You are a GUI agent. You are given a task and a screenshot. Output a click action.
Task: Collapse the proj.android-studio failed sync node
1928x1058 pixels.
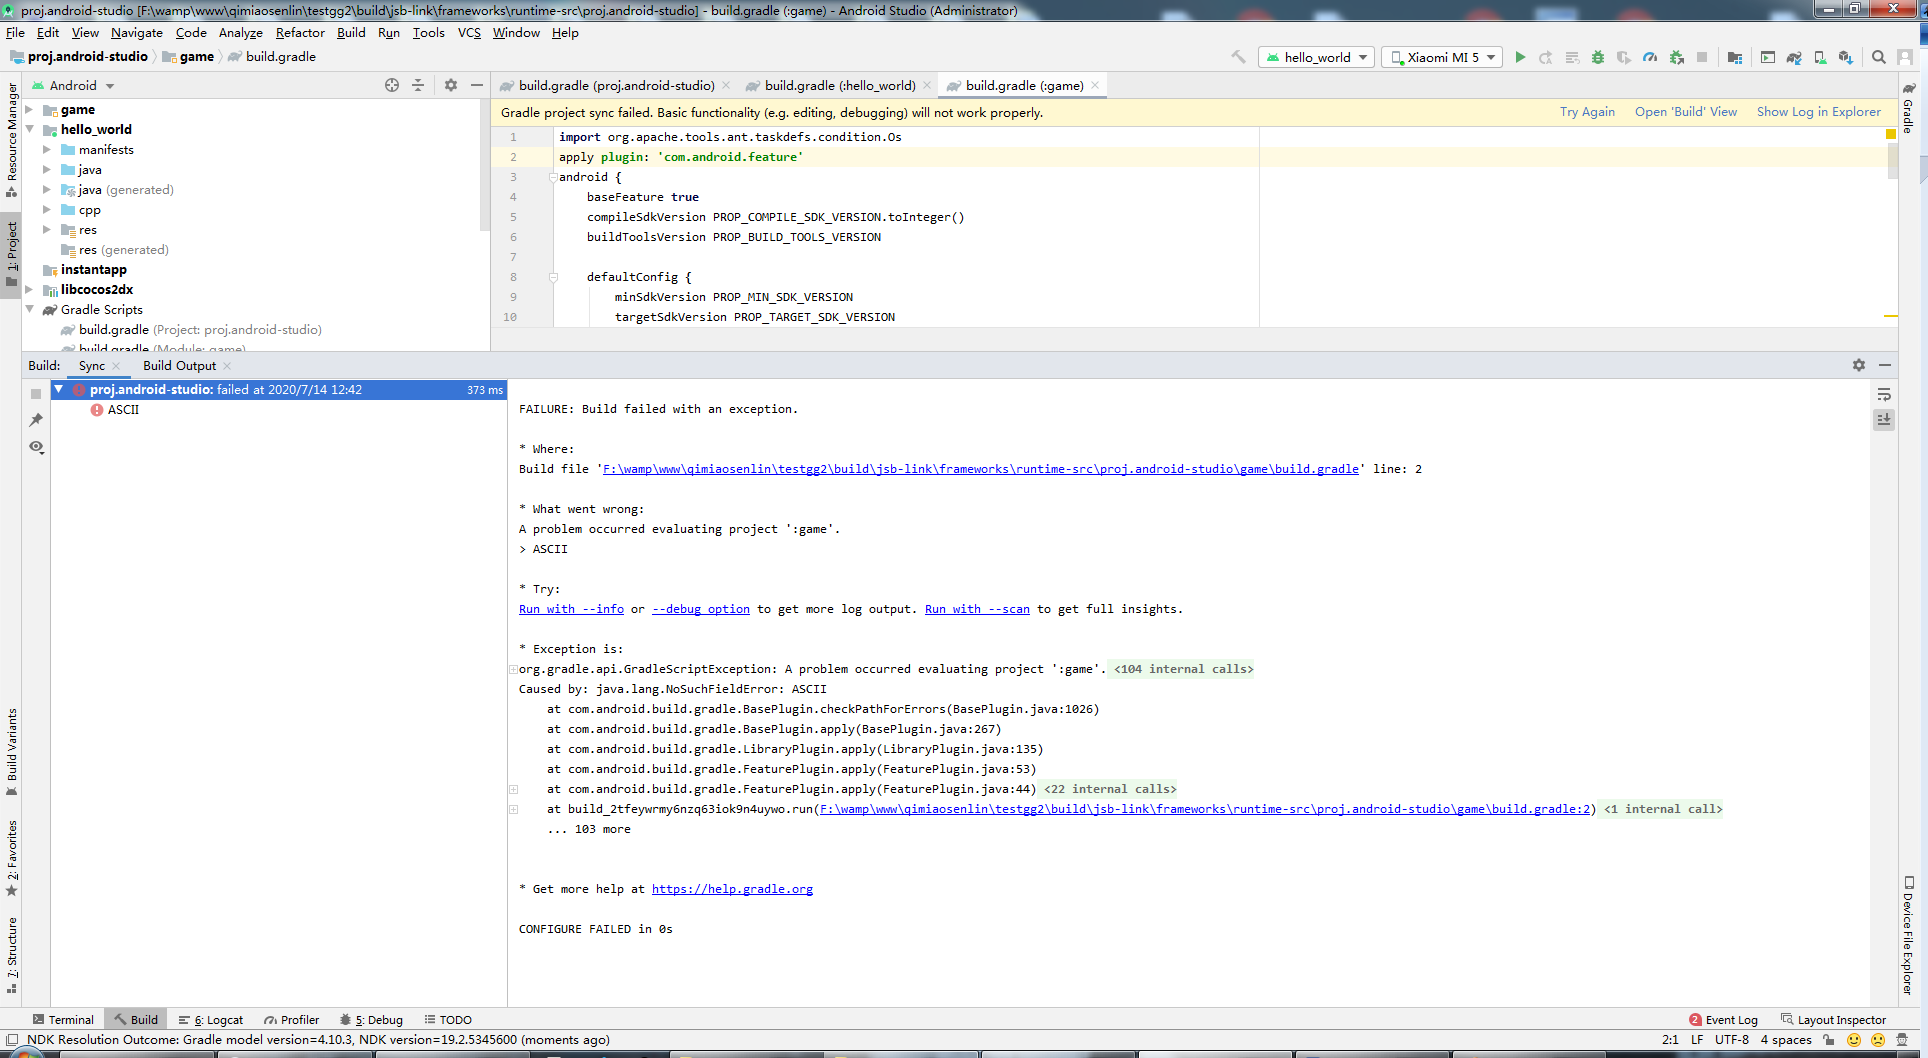(59, 389)
